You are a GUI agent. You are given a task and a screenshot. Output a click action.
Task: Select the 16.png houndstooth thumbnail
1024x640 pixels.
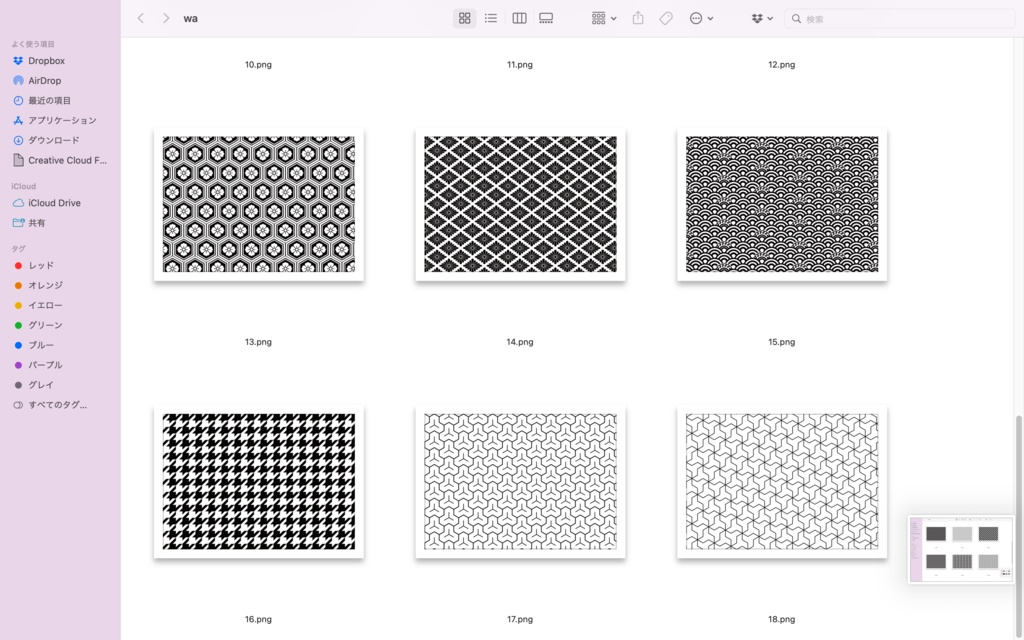pyautogui.click(x=259, y=482)
